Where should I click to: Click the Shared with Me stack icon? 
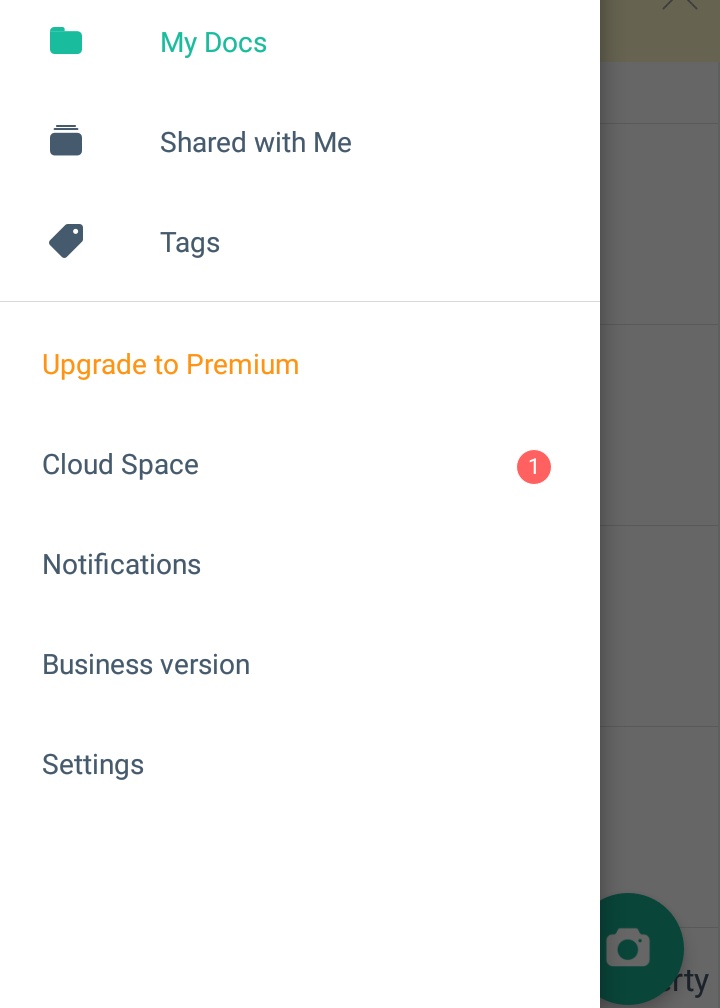pyautogui.click(x=66, y=141)
